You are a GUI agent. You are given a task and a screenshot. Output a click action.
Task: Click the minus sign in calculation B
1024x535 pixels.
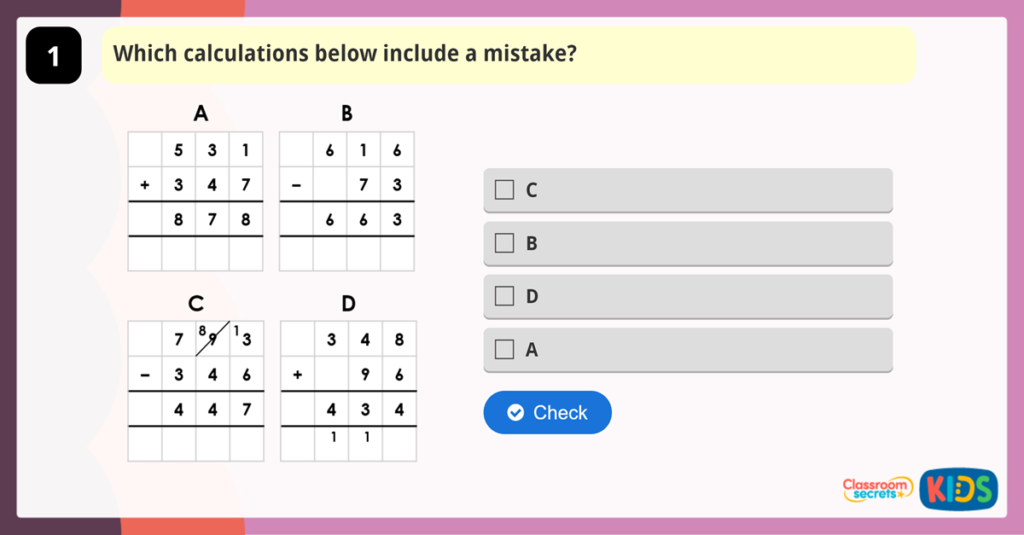pyautogui.click(x=296, y=184)
